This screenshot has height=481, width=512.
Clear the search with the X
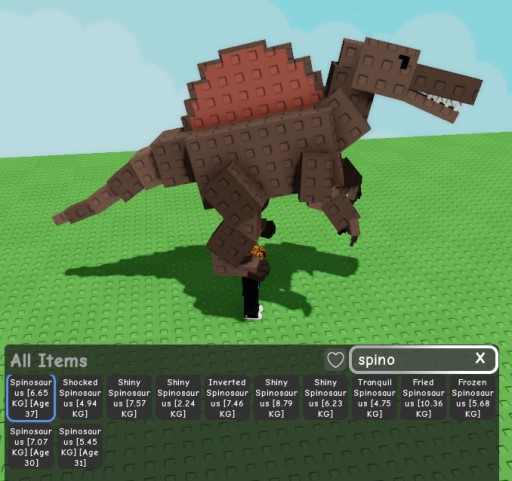coord(480,358)
